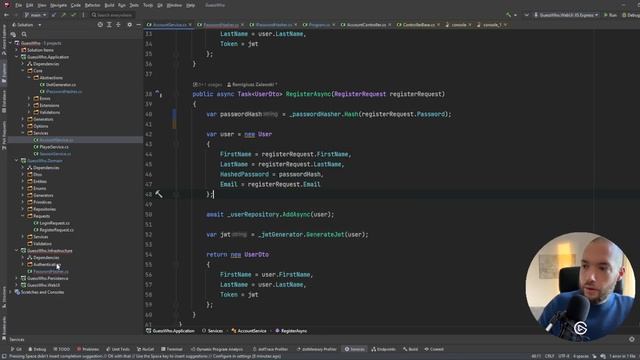The height and width of the screenshot is (360, 640).
Task: Click the back navigation arrow
Action: click(x=7, y=15)
